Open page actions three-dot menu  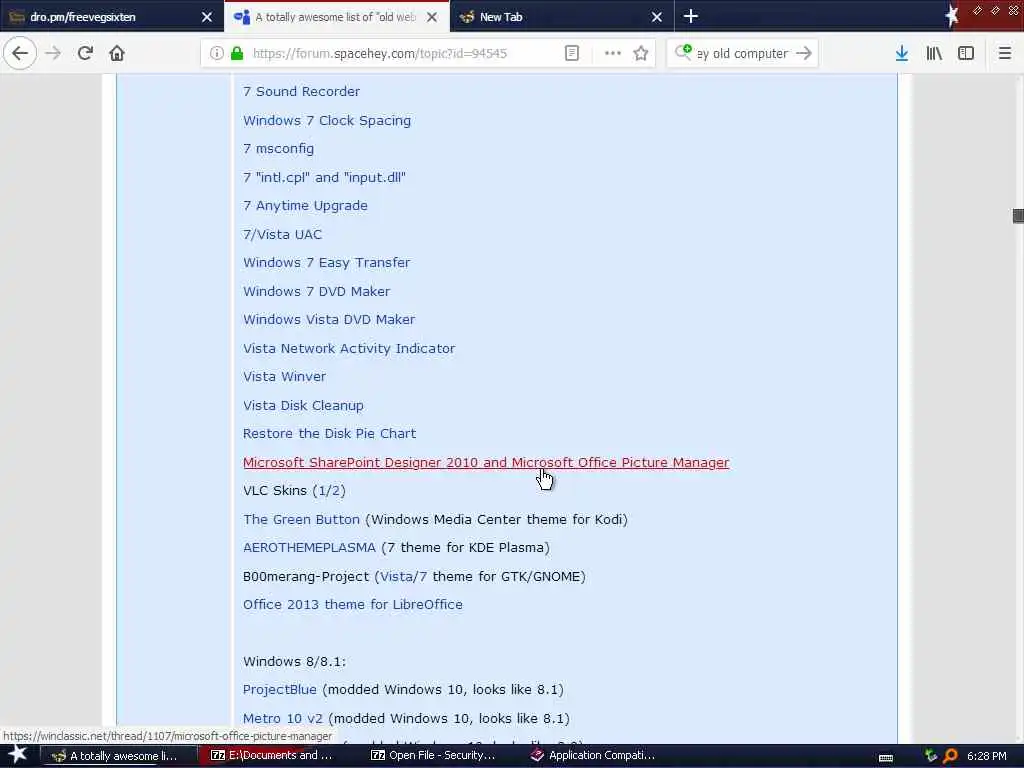(613, 53)
